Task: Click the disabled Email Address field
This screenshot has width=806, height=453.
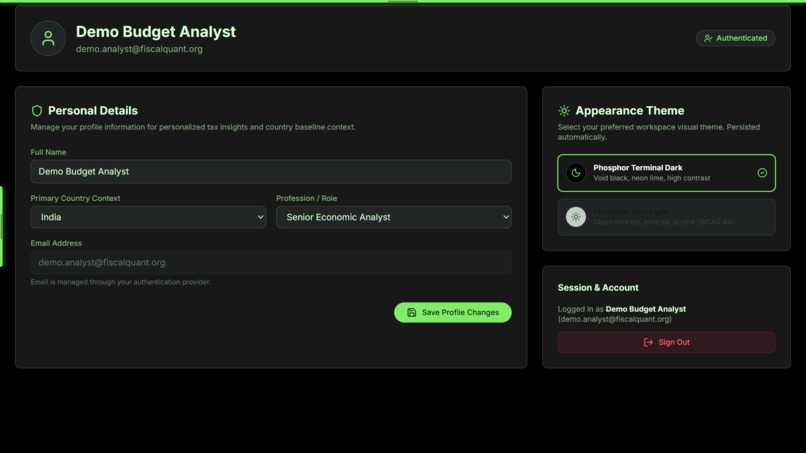Action: (271, 262)
